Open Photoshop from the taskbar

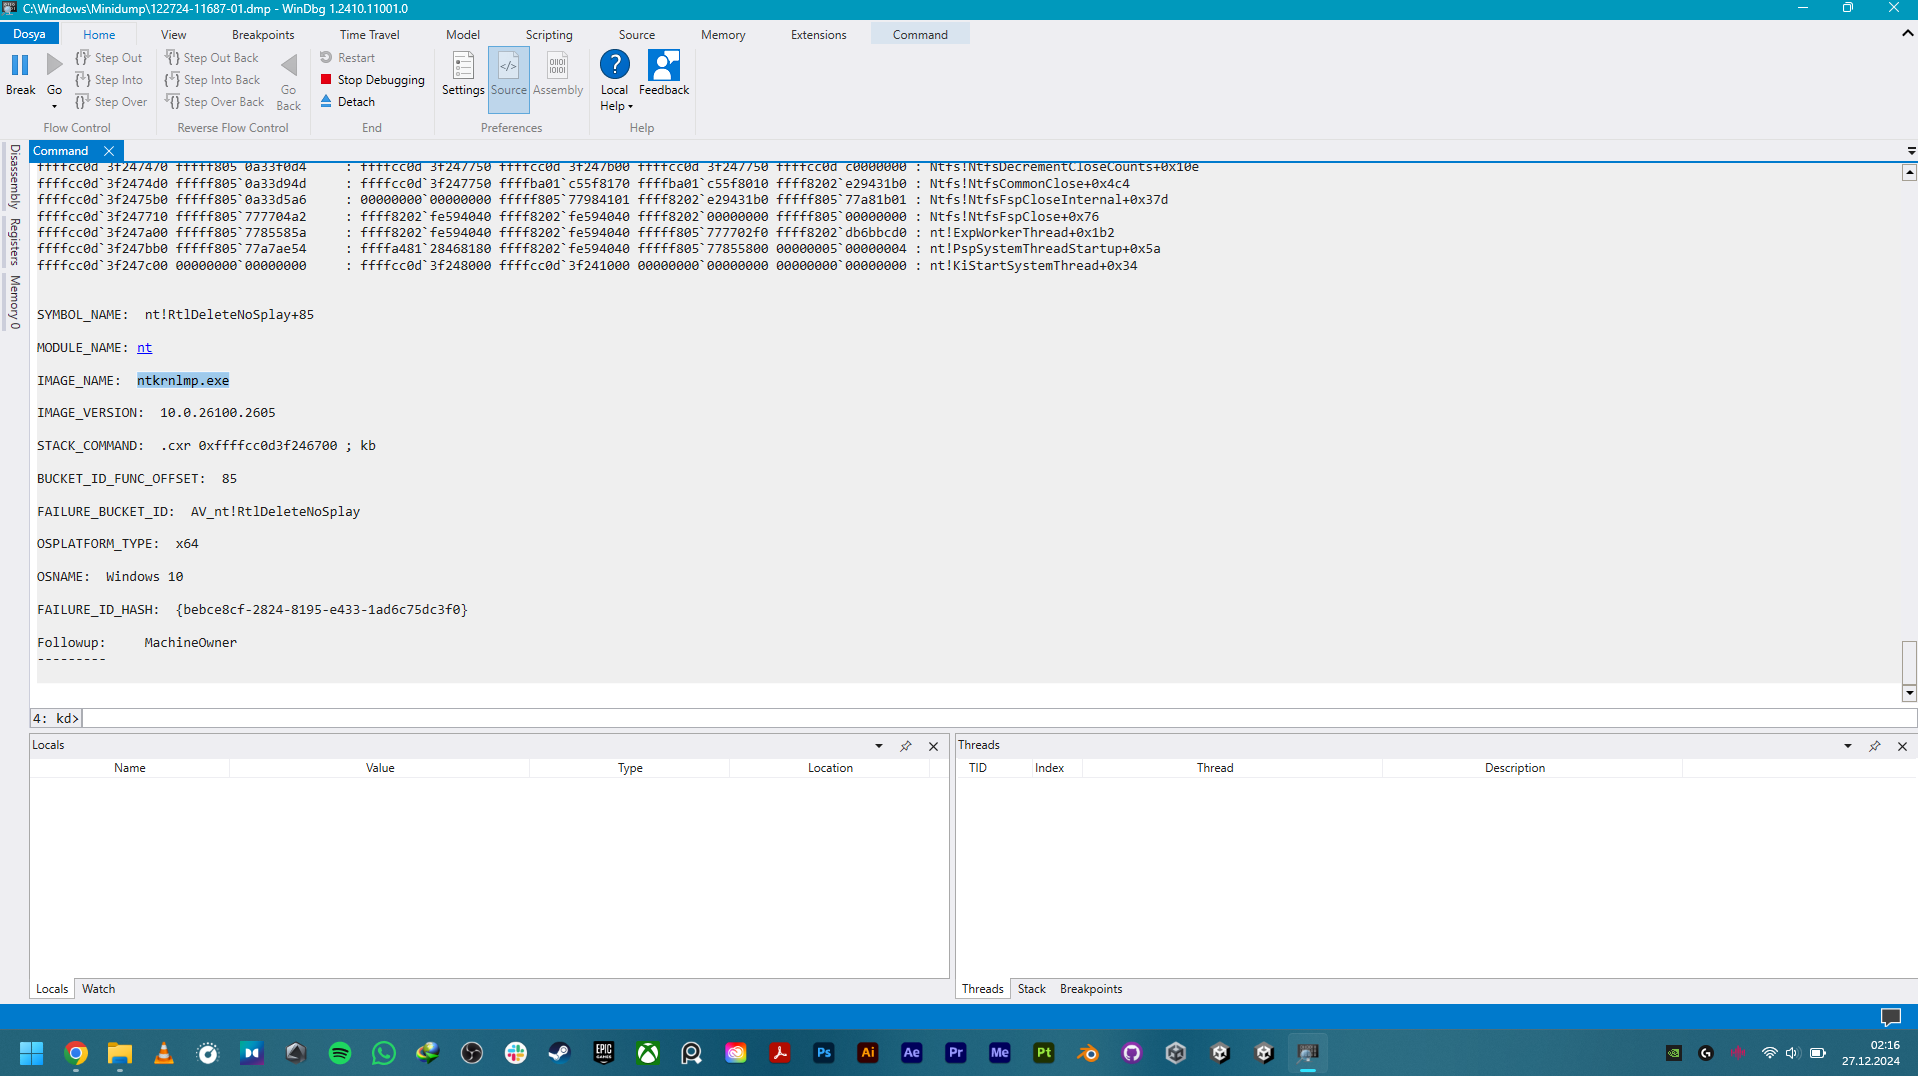click(x=823, y=1053)
